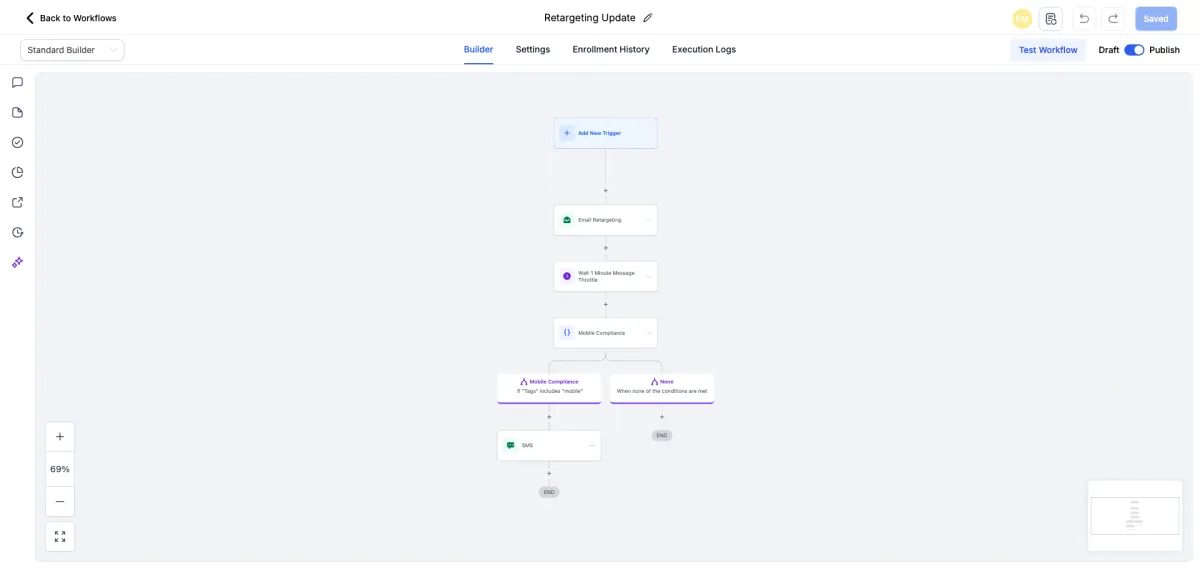Click the Test Workflow button
Image resolution: width=1200 pixels, height=569 pixels.
(1048, 50)
